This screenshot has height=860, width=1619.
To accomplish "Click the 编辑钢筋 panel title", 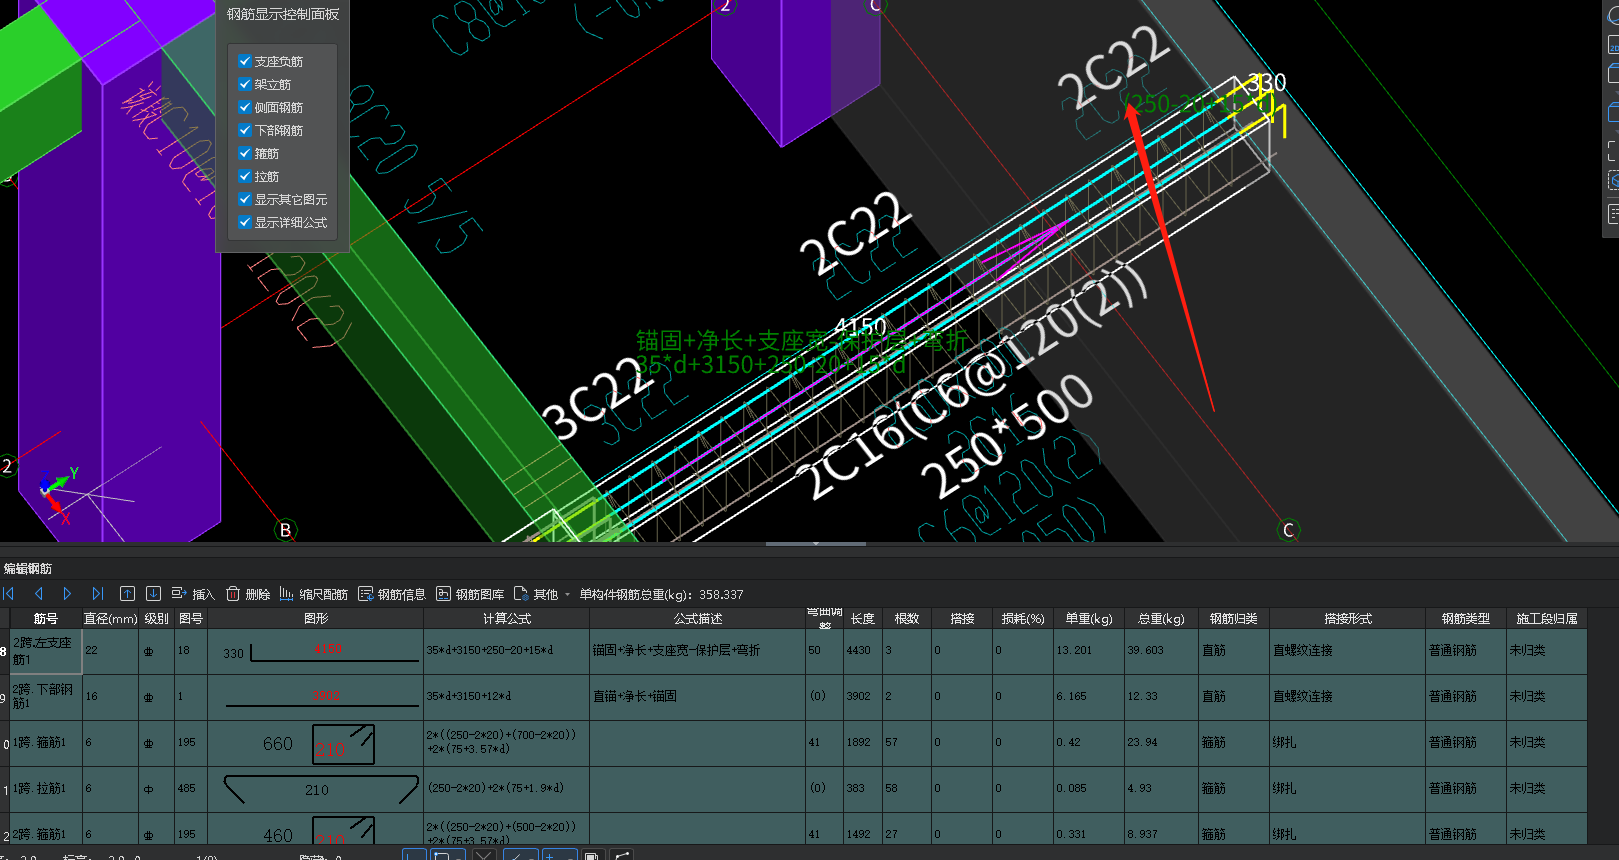I will [28, 568].
